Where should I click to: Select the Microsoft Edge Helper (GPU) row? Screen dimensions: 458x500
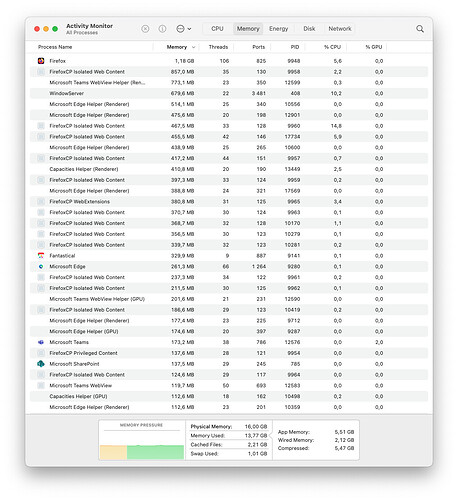(x=229, y=331)
